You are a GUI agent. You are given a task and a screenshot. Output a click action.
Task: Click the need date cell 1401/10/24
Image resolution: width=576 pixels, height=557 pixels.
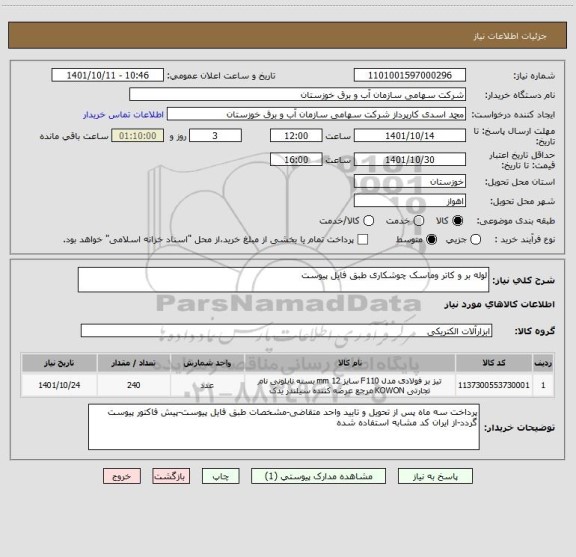point(59,385)
